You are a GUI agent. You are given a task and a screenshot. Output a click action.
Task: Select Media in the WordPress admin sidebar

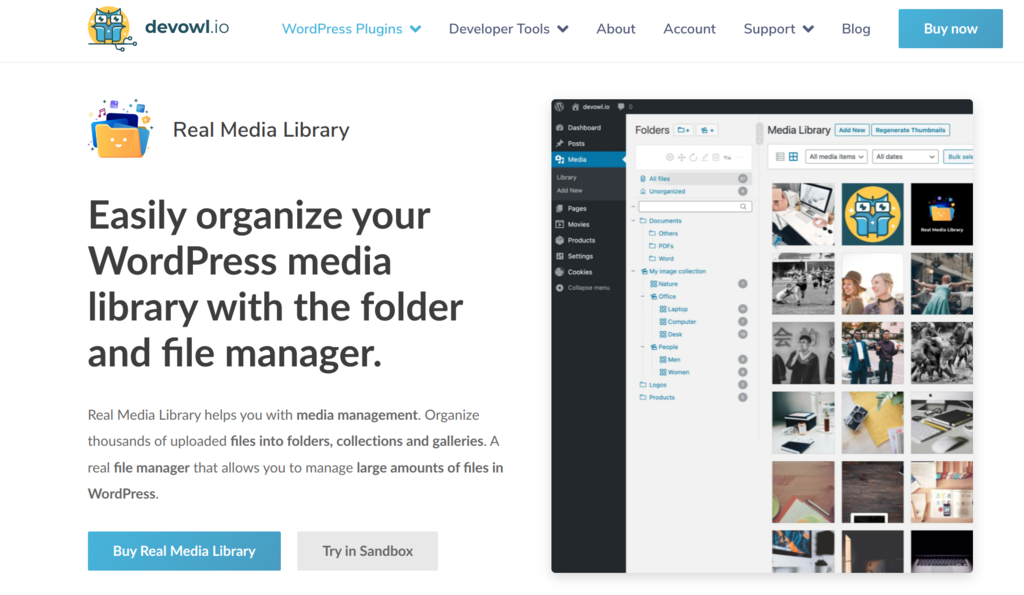(578, 158)
